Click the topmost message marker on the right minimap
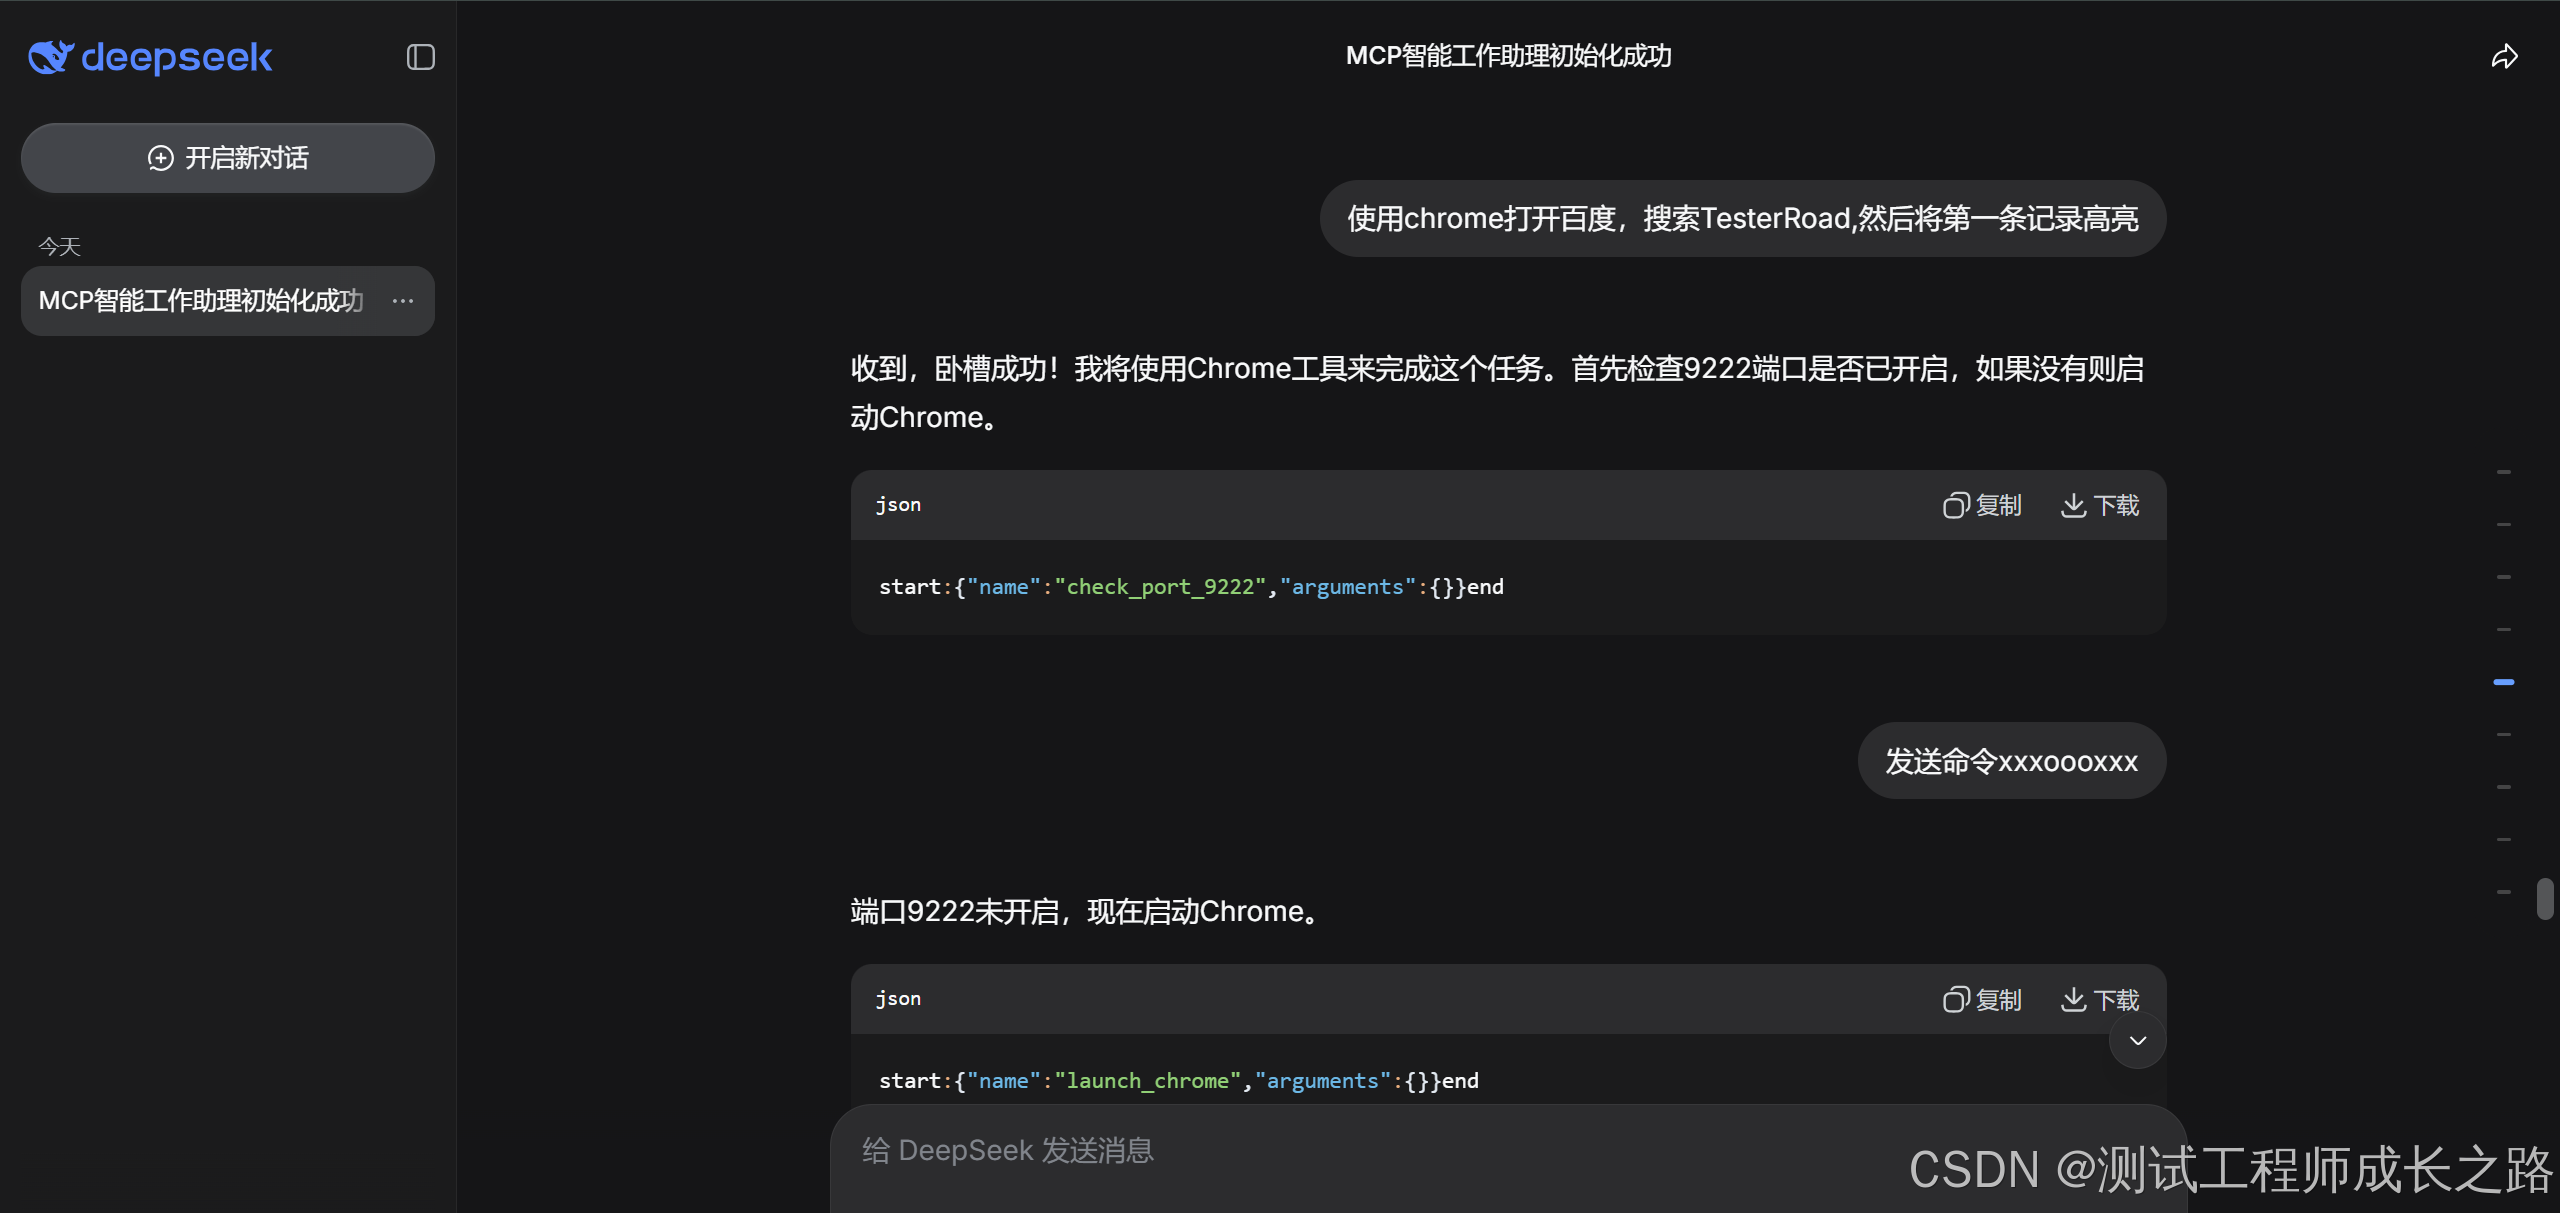Viewport: 2560px width, 1213px height. [2503, 471]
